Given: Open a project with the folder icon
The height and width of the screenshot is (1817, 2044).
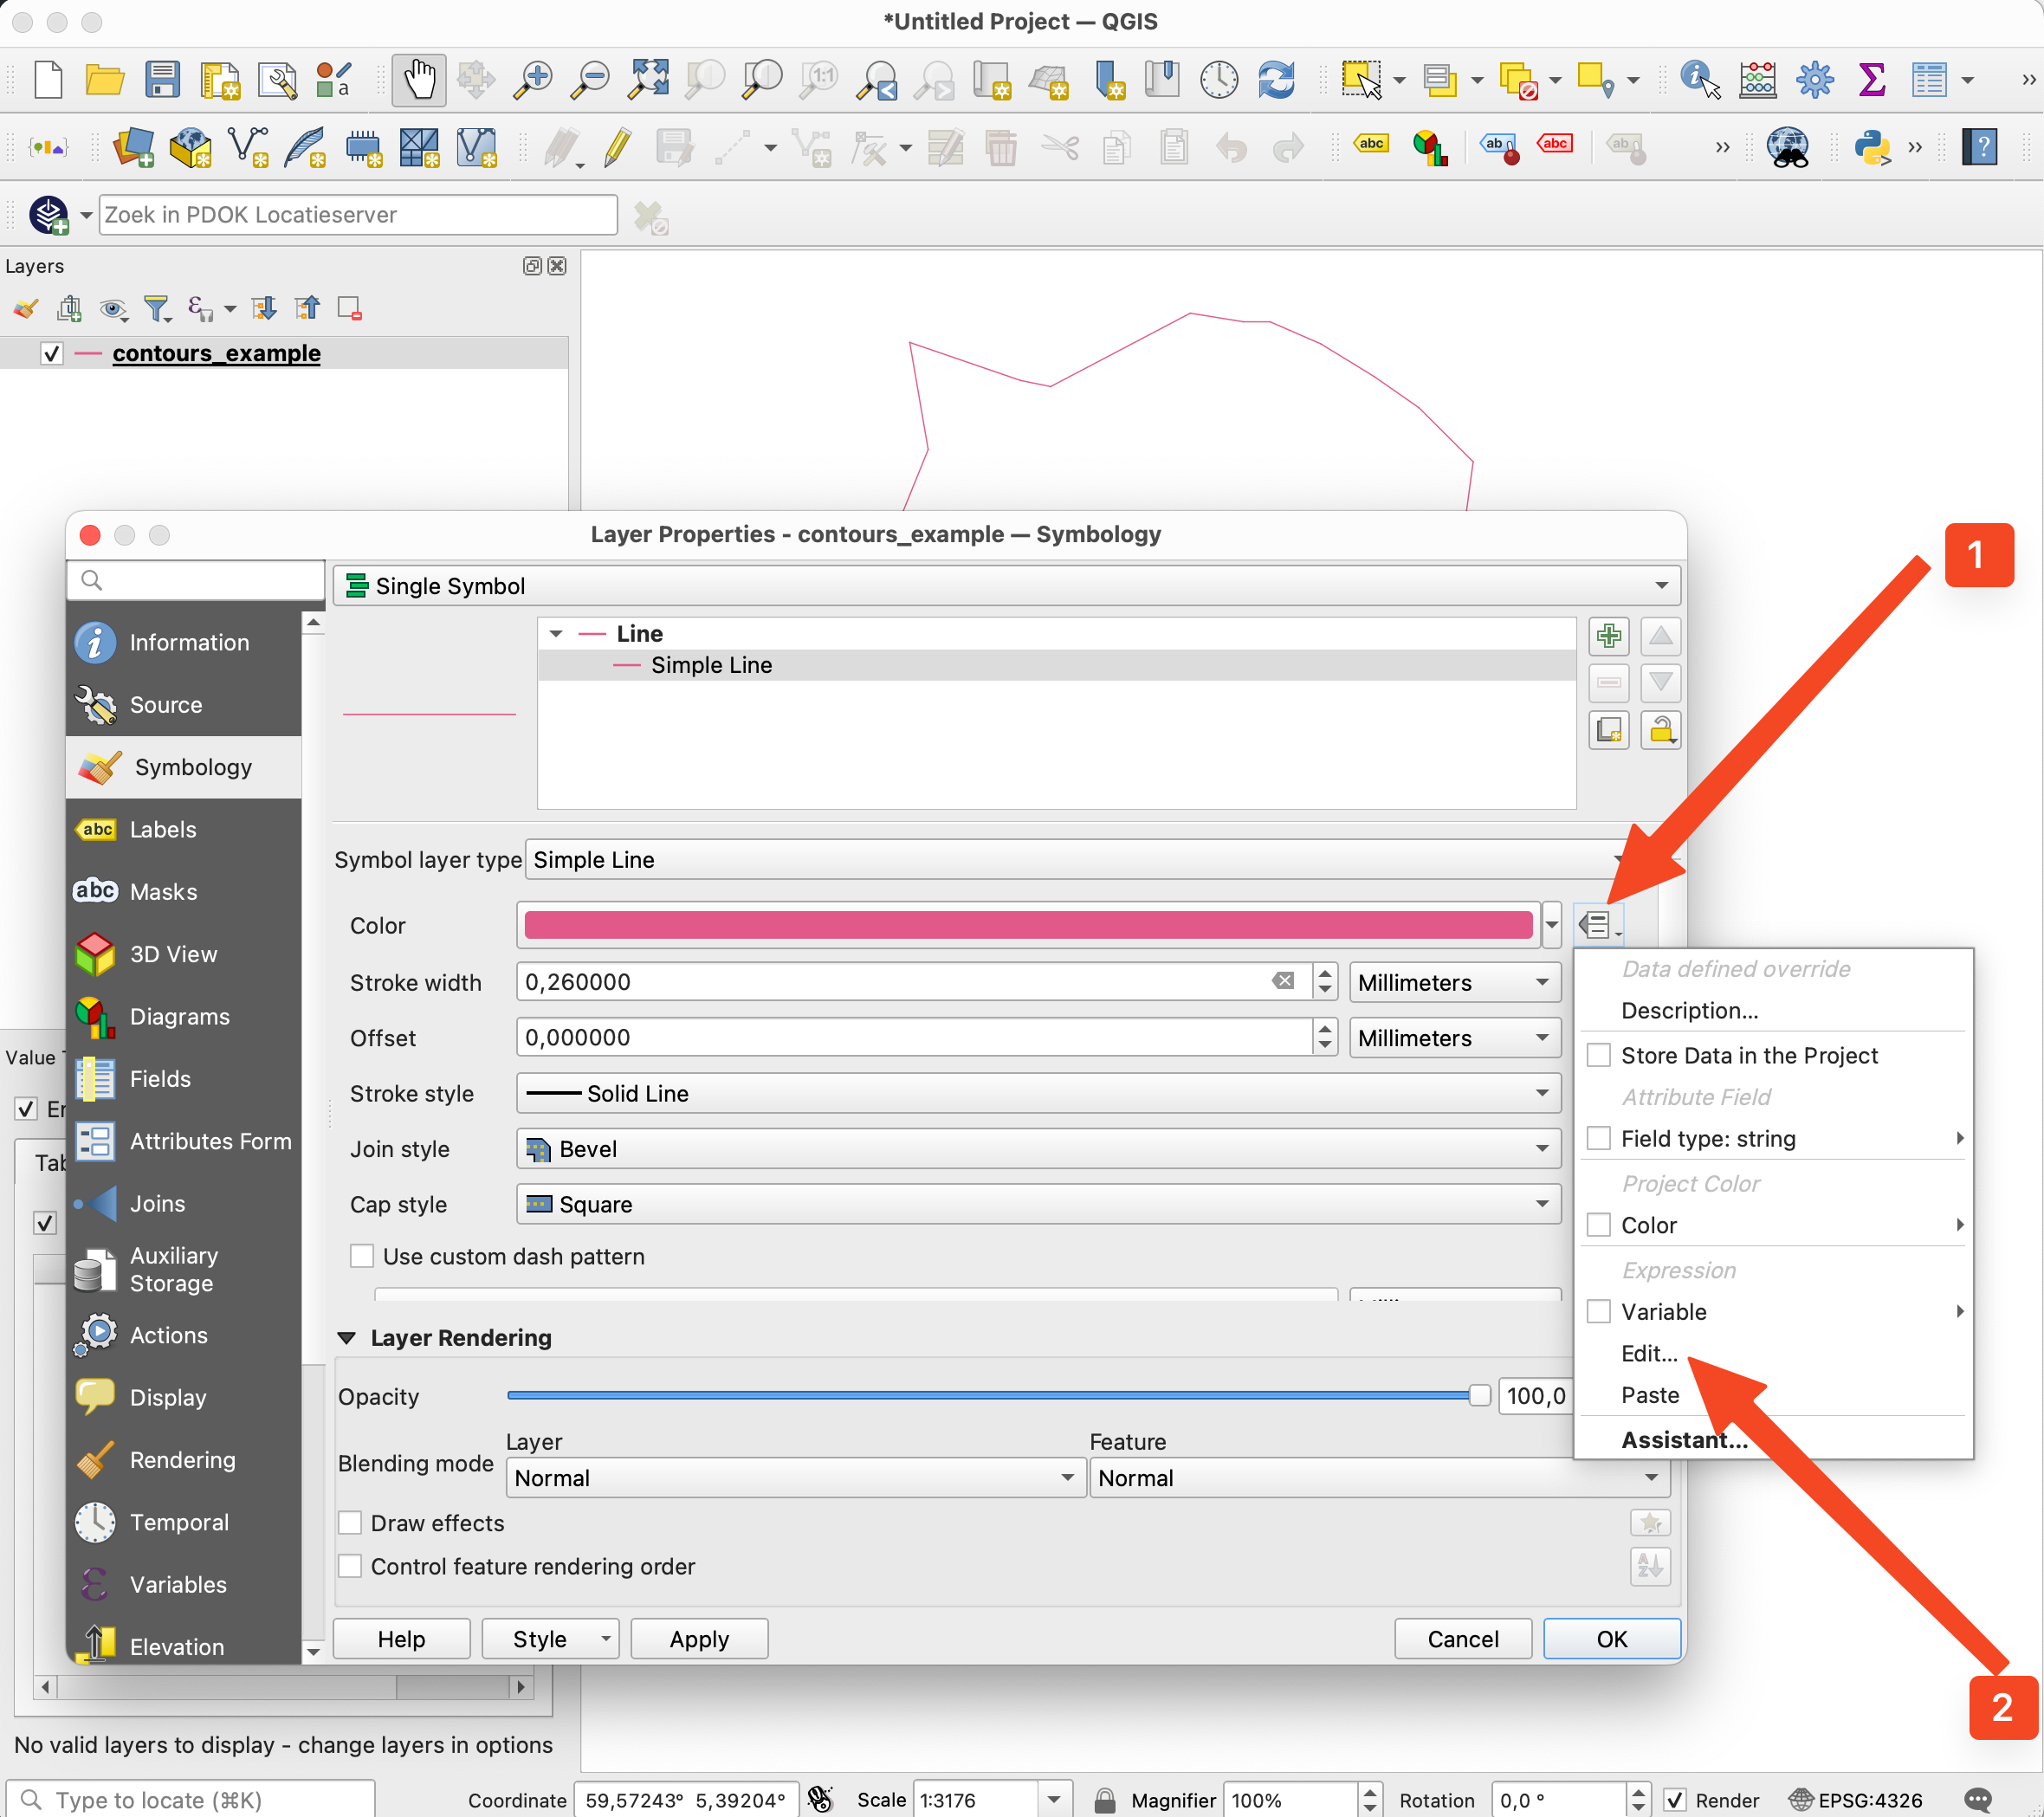Looking at the screenshot, I should [104, 80].
